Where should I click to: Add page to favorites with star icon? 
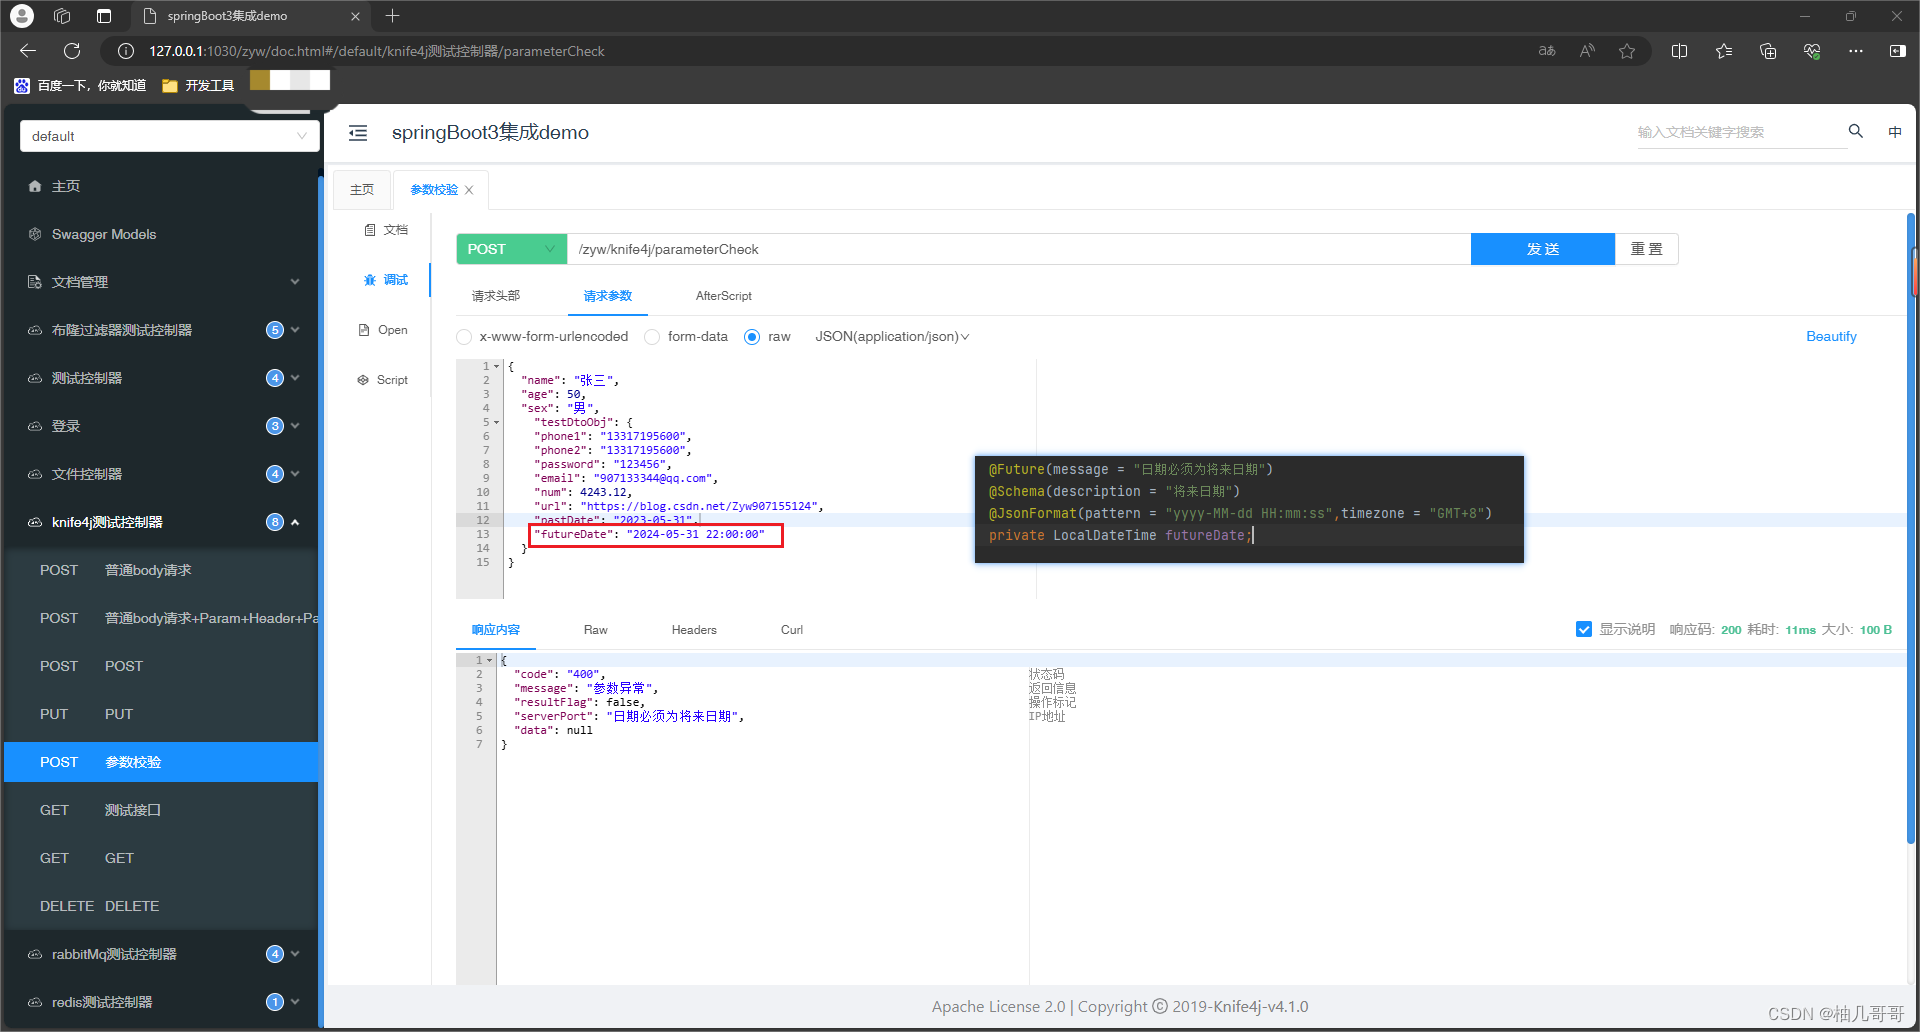[x=1627, y=51]
